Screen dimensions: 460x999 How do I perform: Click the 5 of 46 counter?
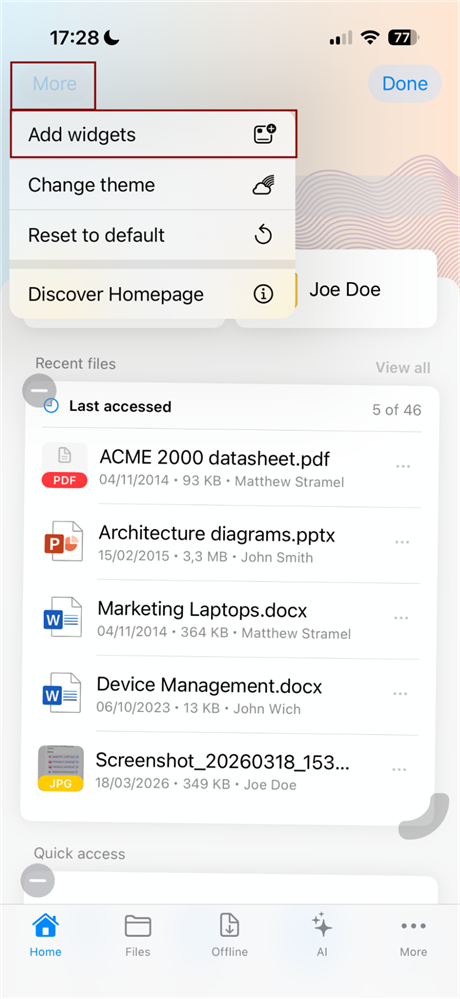[397, 410]
